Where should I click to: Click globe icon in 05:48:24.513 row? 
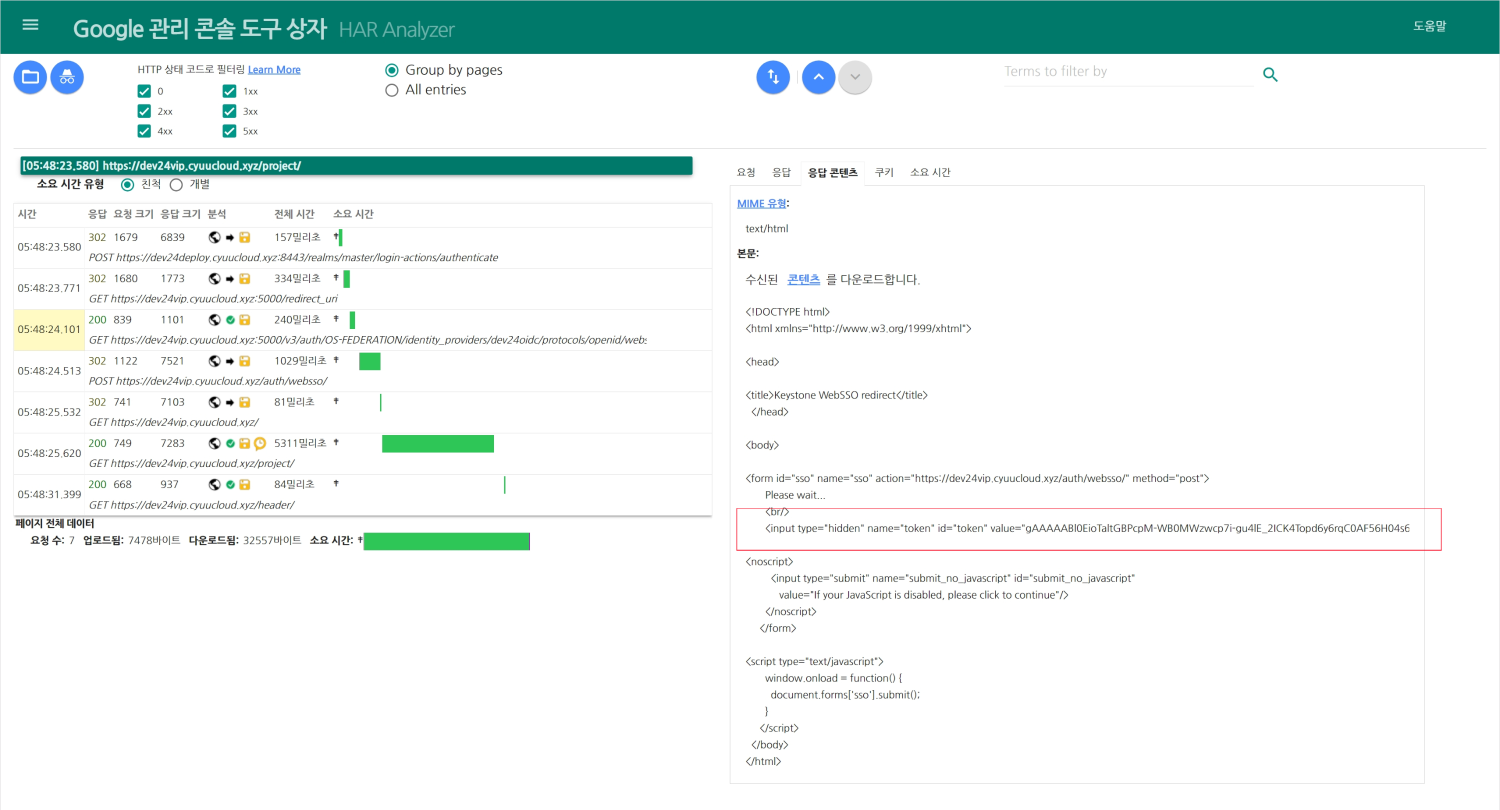click(x=214, y=361)
